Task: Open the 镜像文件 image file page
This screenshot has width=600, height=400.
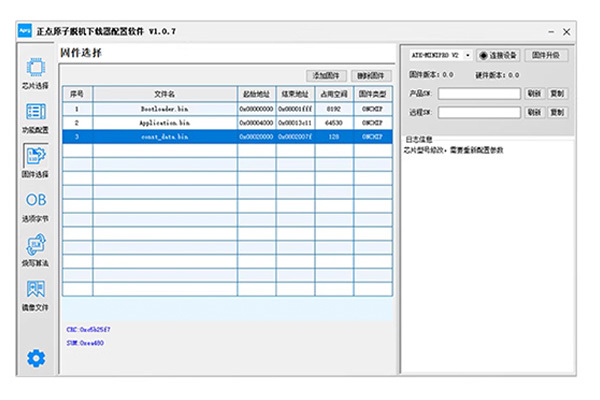Action: [35, 294]
